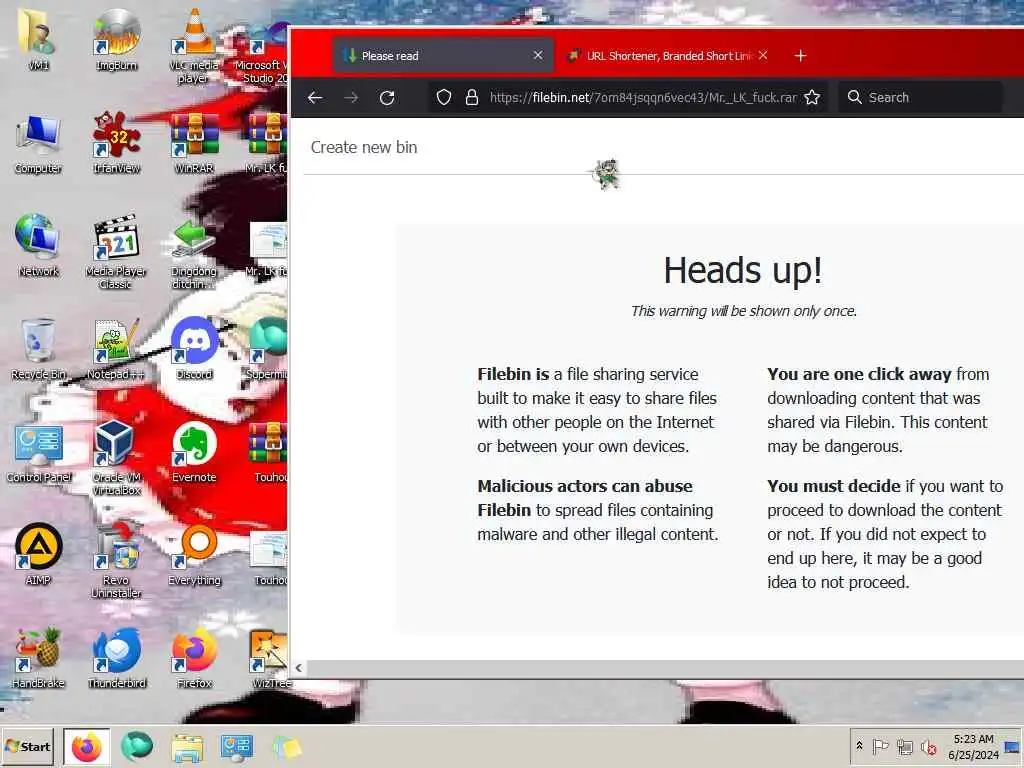Open Control Panel desktop icon

[x=39, y=452]
